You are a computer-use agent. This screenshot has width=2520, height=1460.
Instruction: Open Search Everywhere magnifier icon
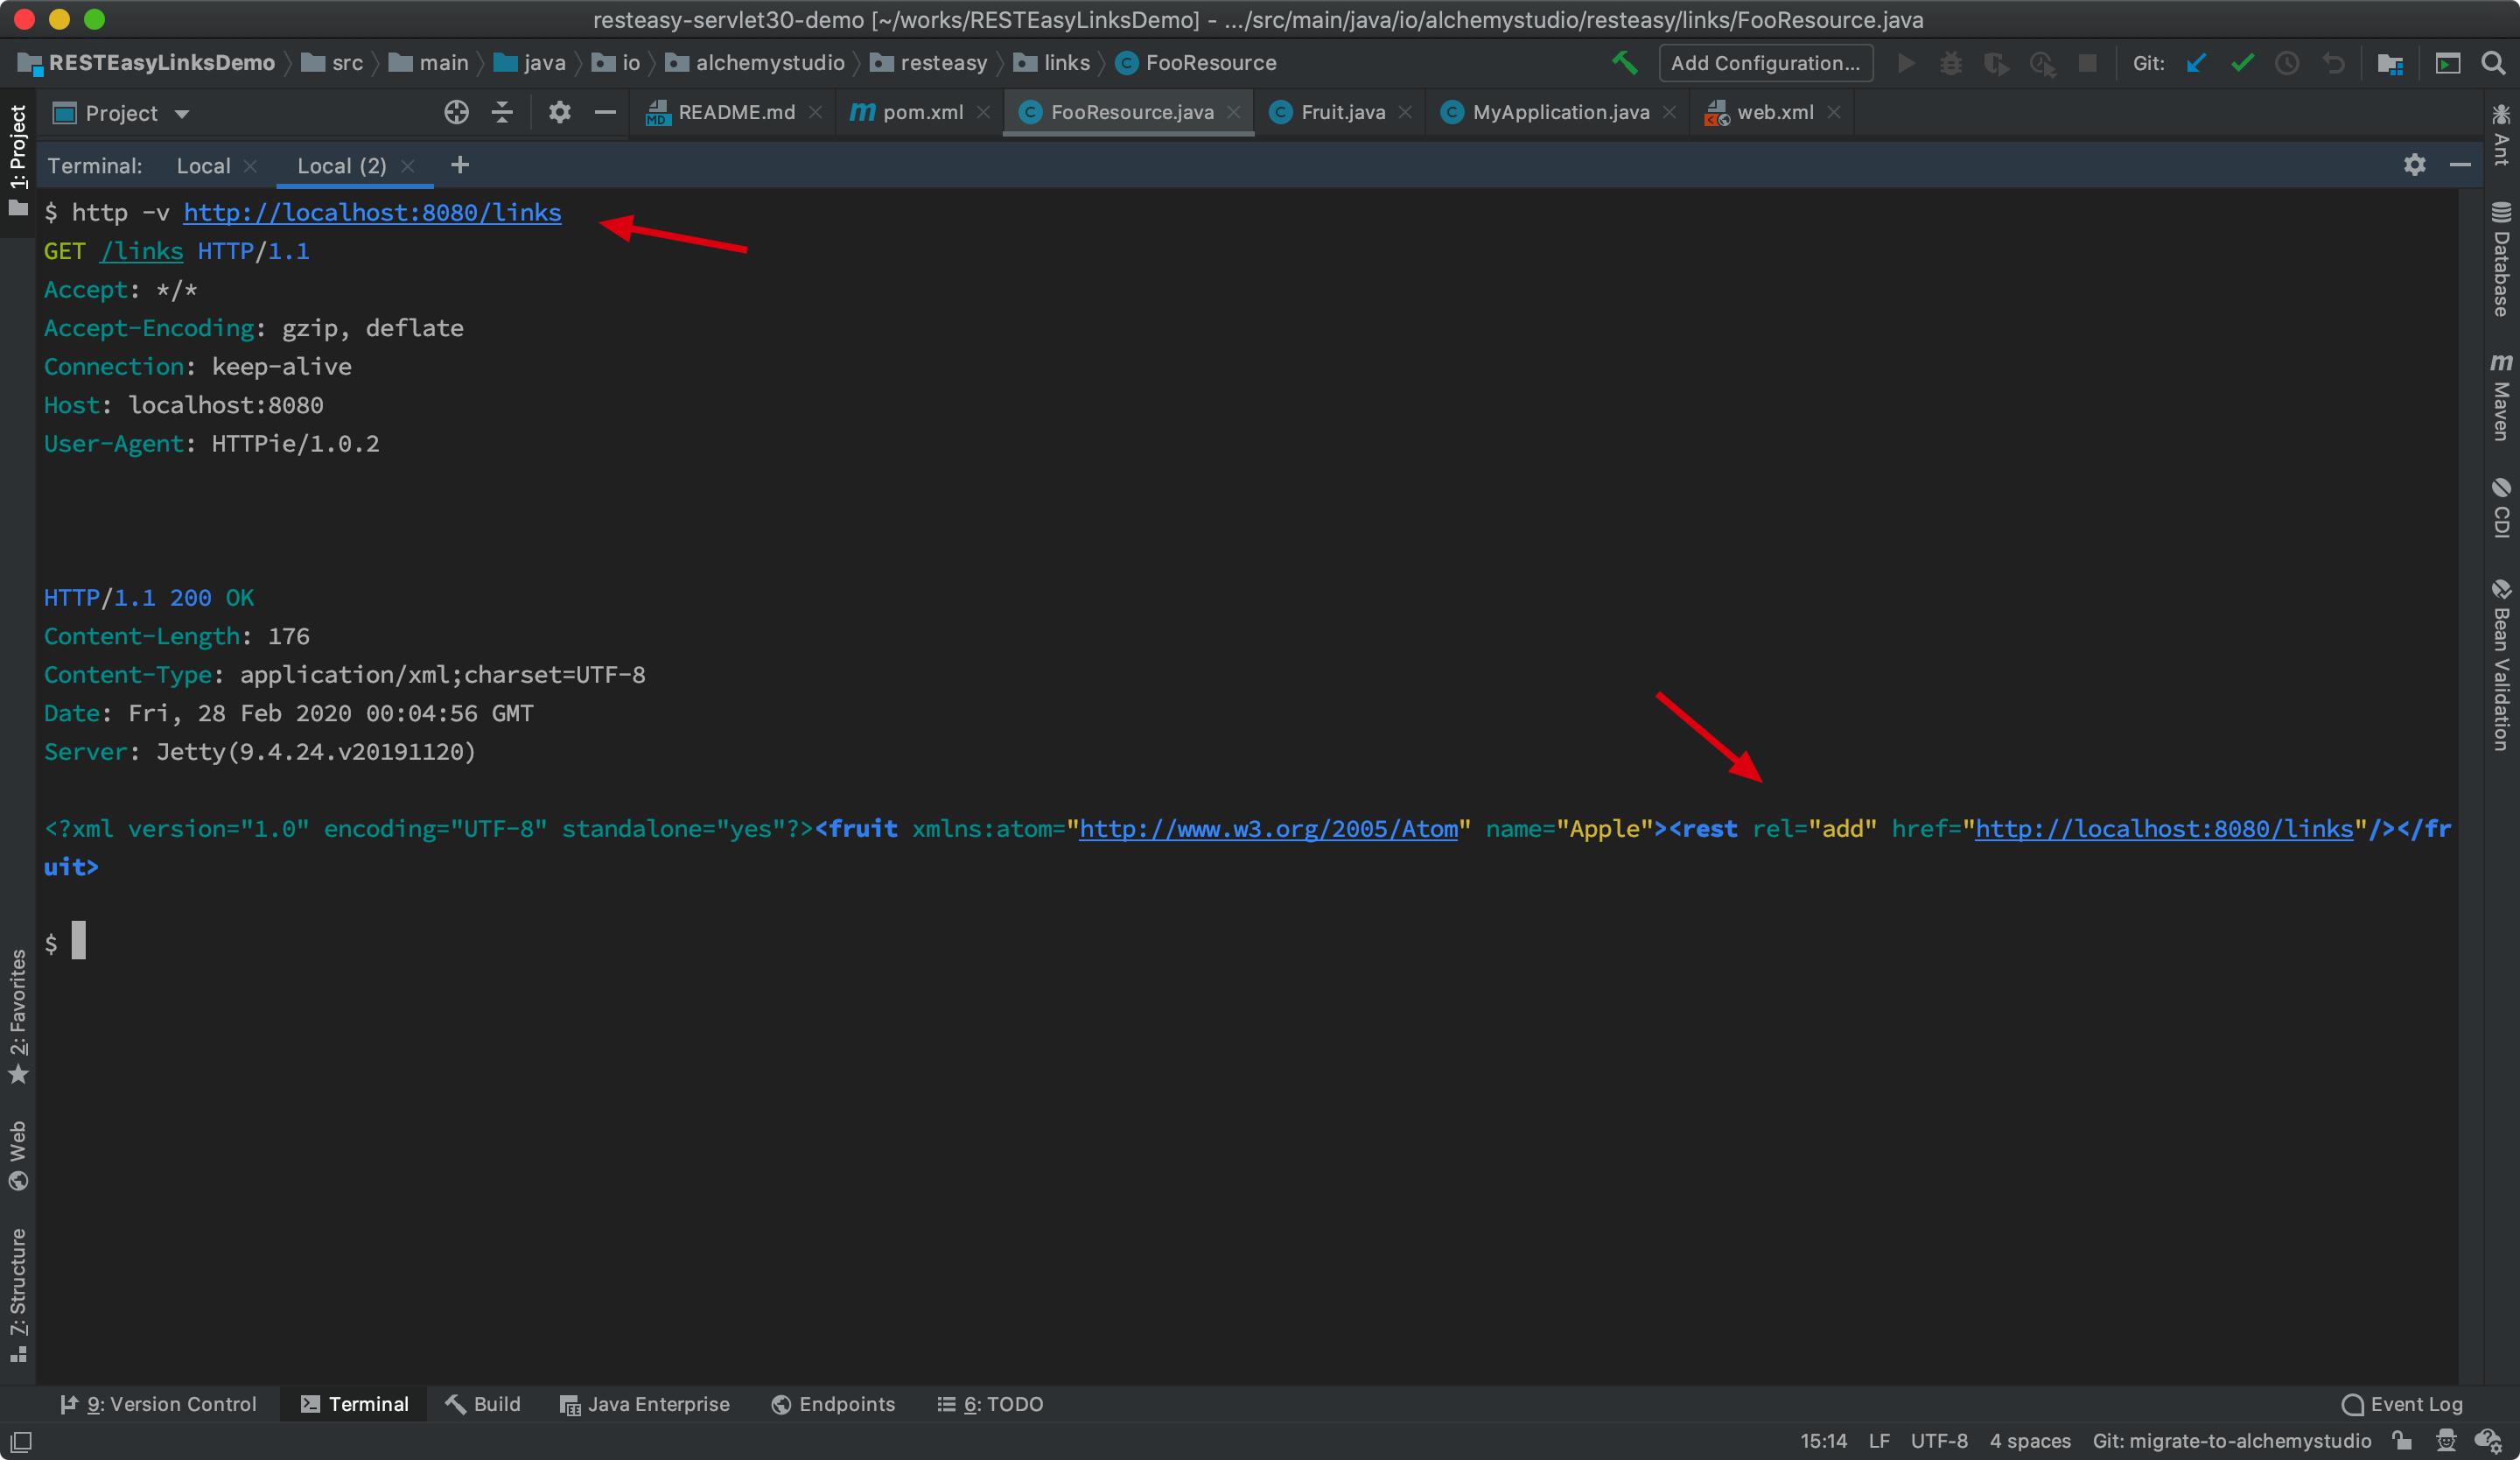pyautogui.click(x=2493, y=63)
